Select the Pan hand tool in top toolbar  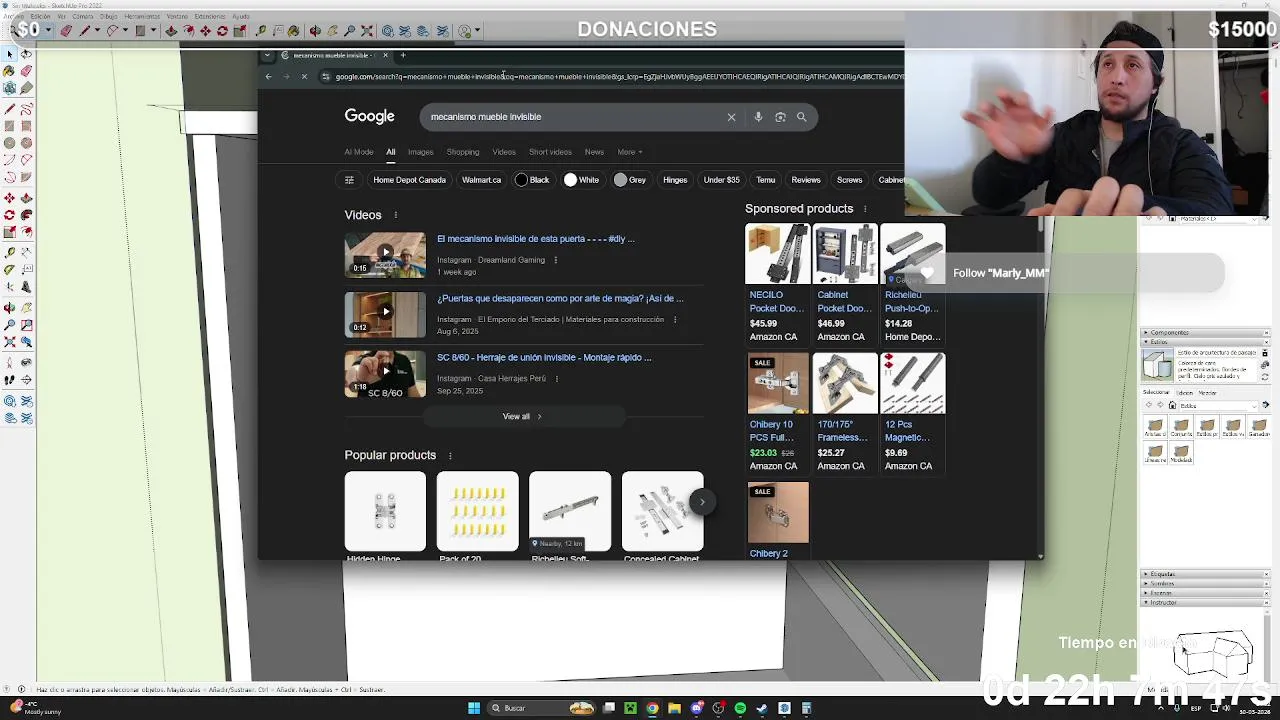332,30
